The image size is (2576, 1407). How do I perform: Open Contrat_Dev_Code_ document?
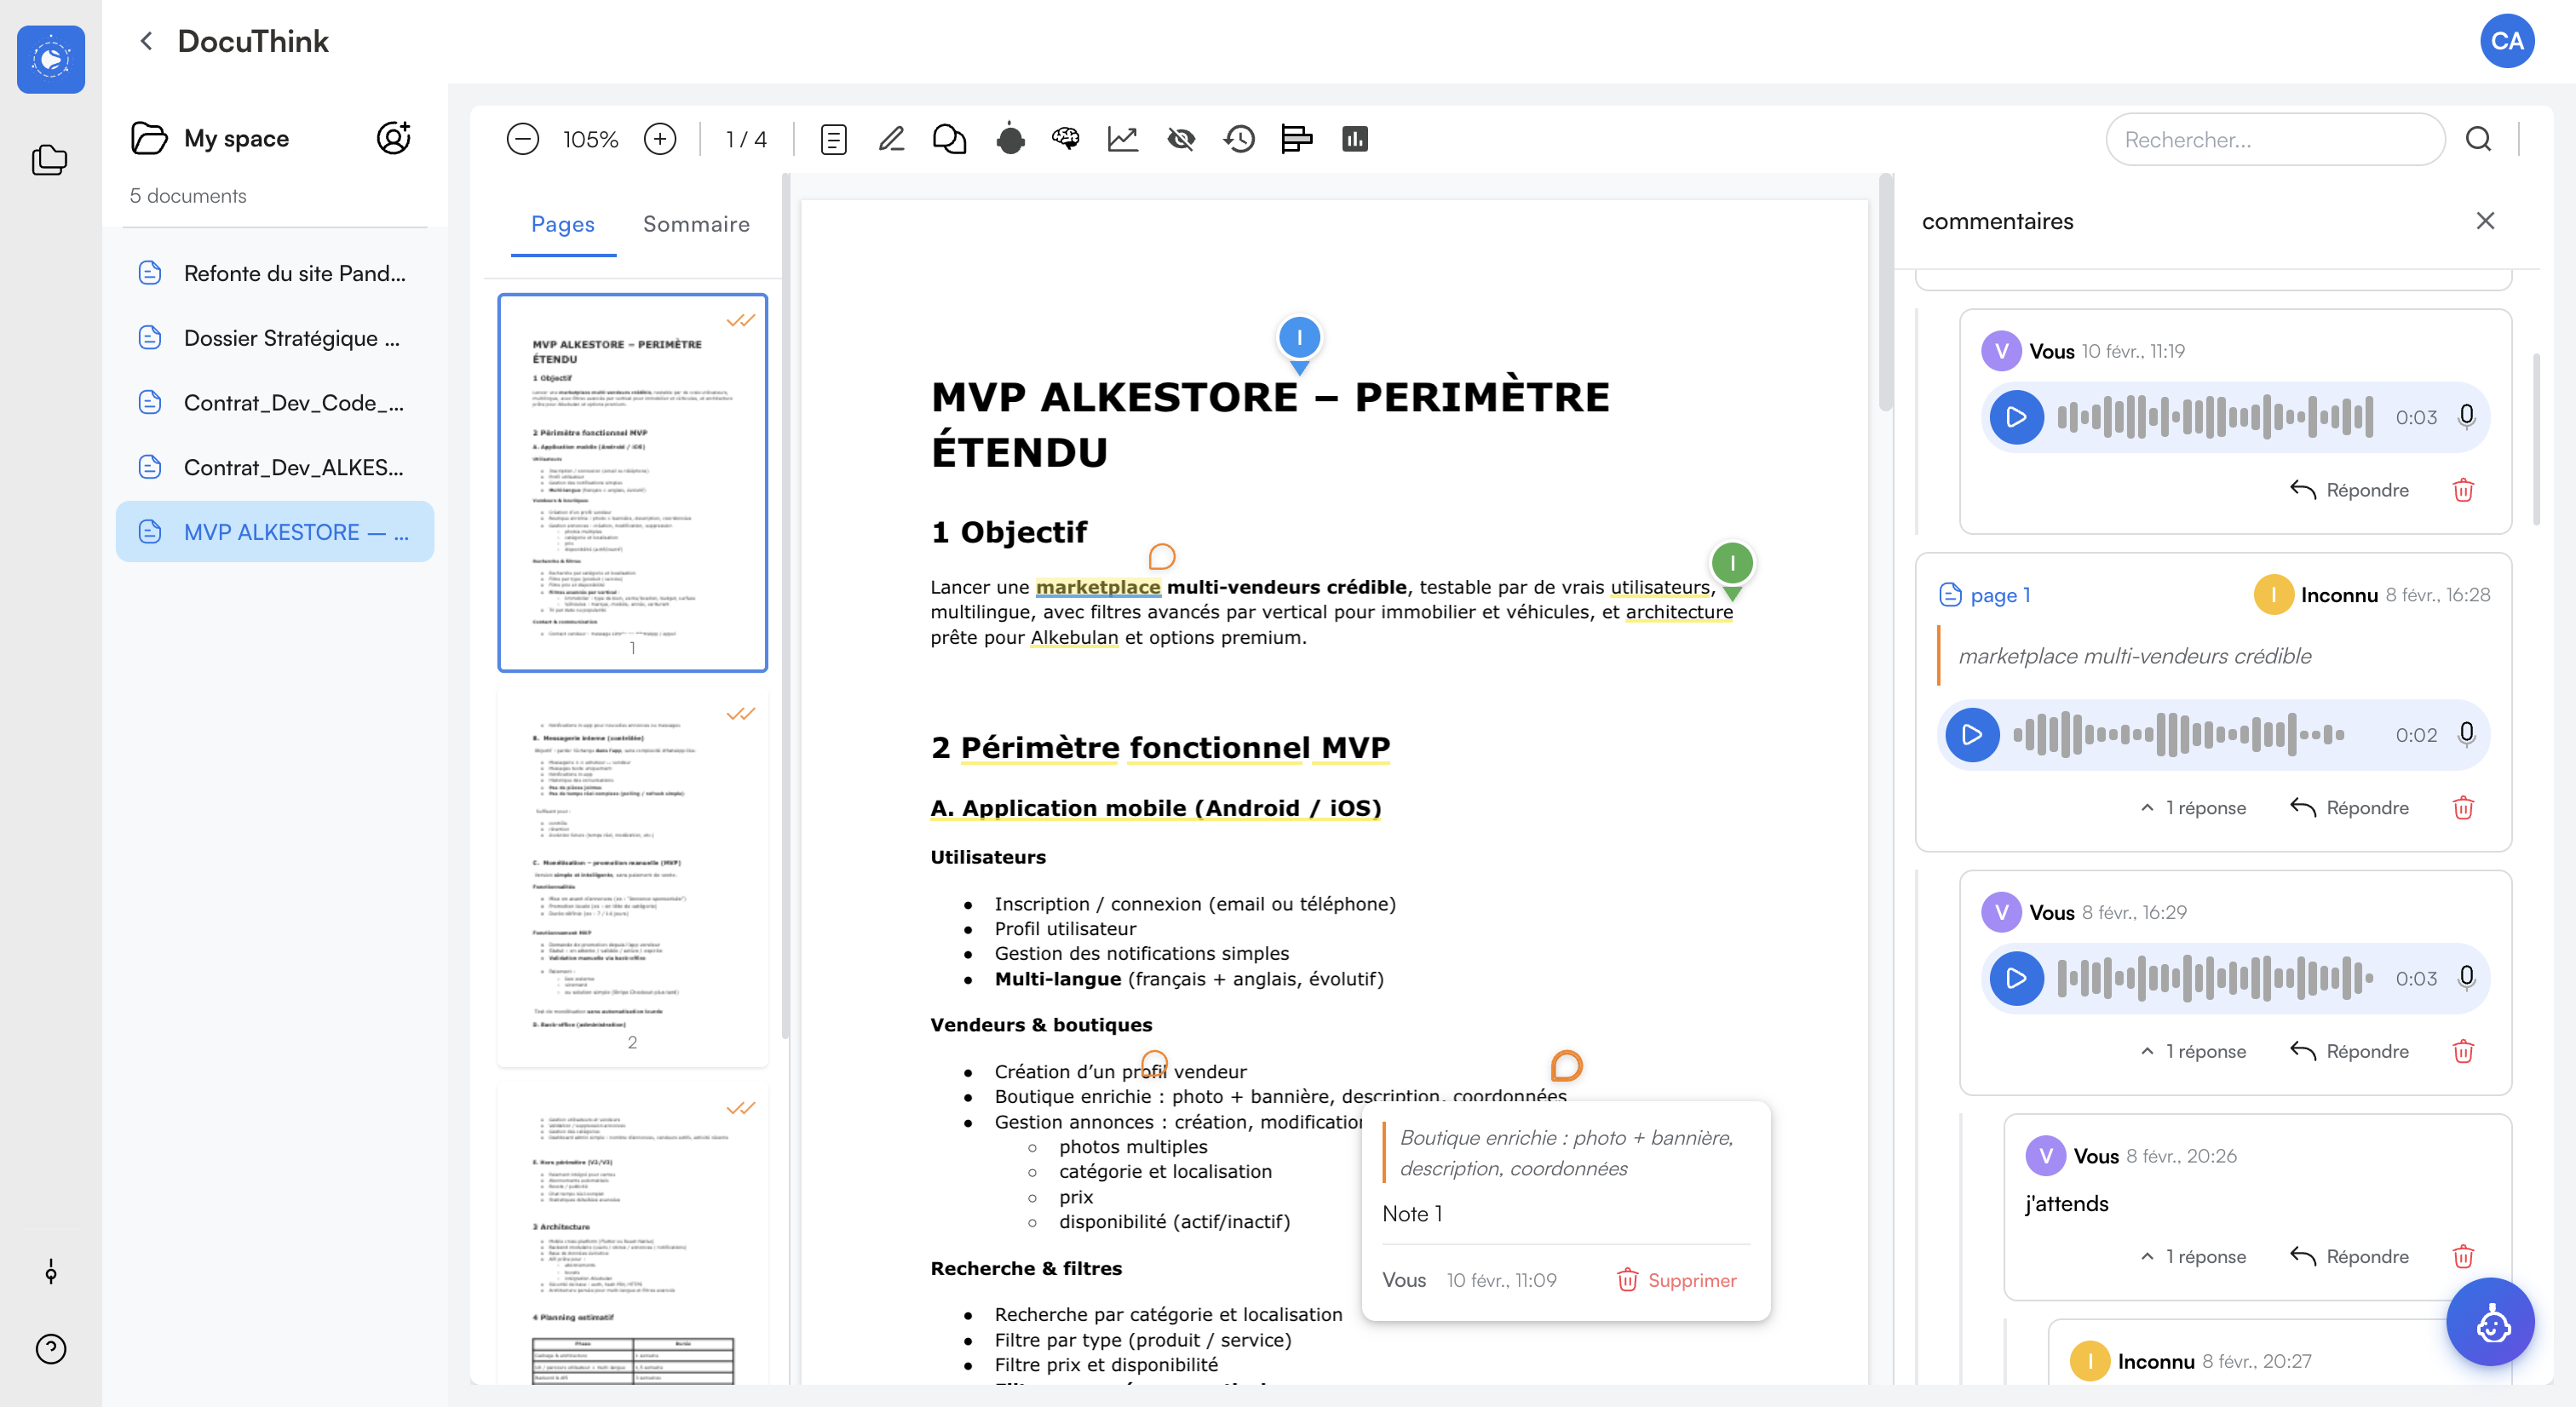click(275, 403)
